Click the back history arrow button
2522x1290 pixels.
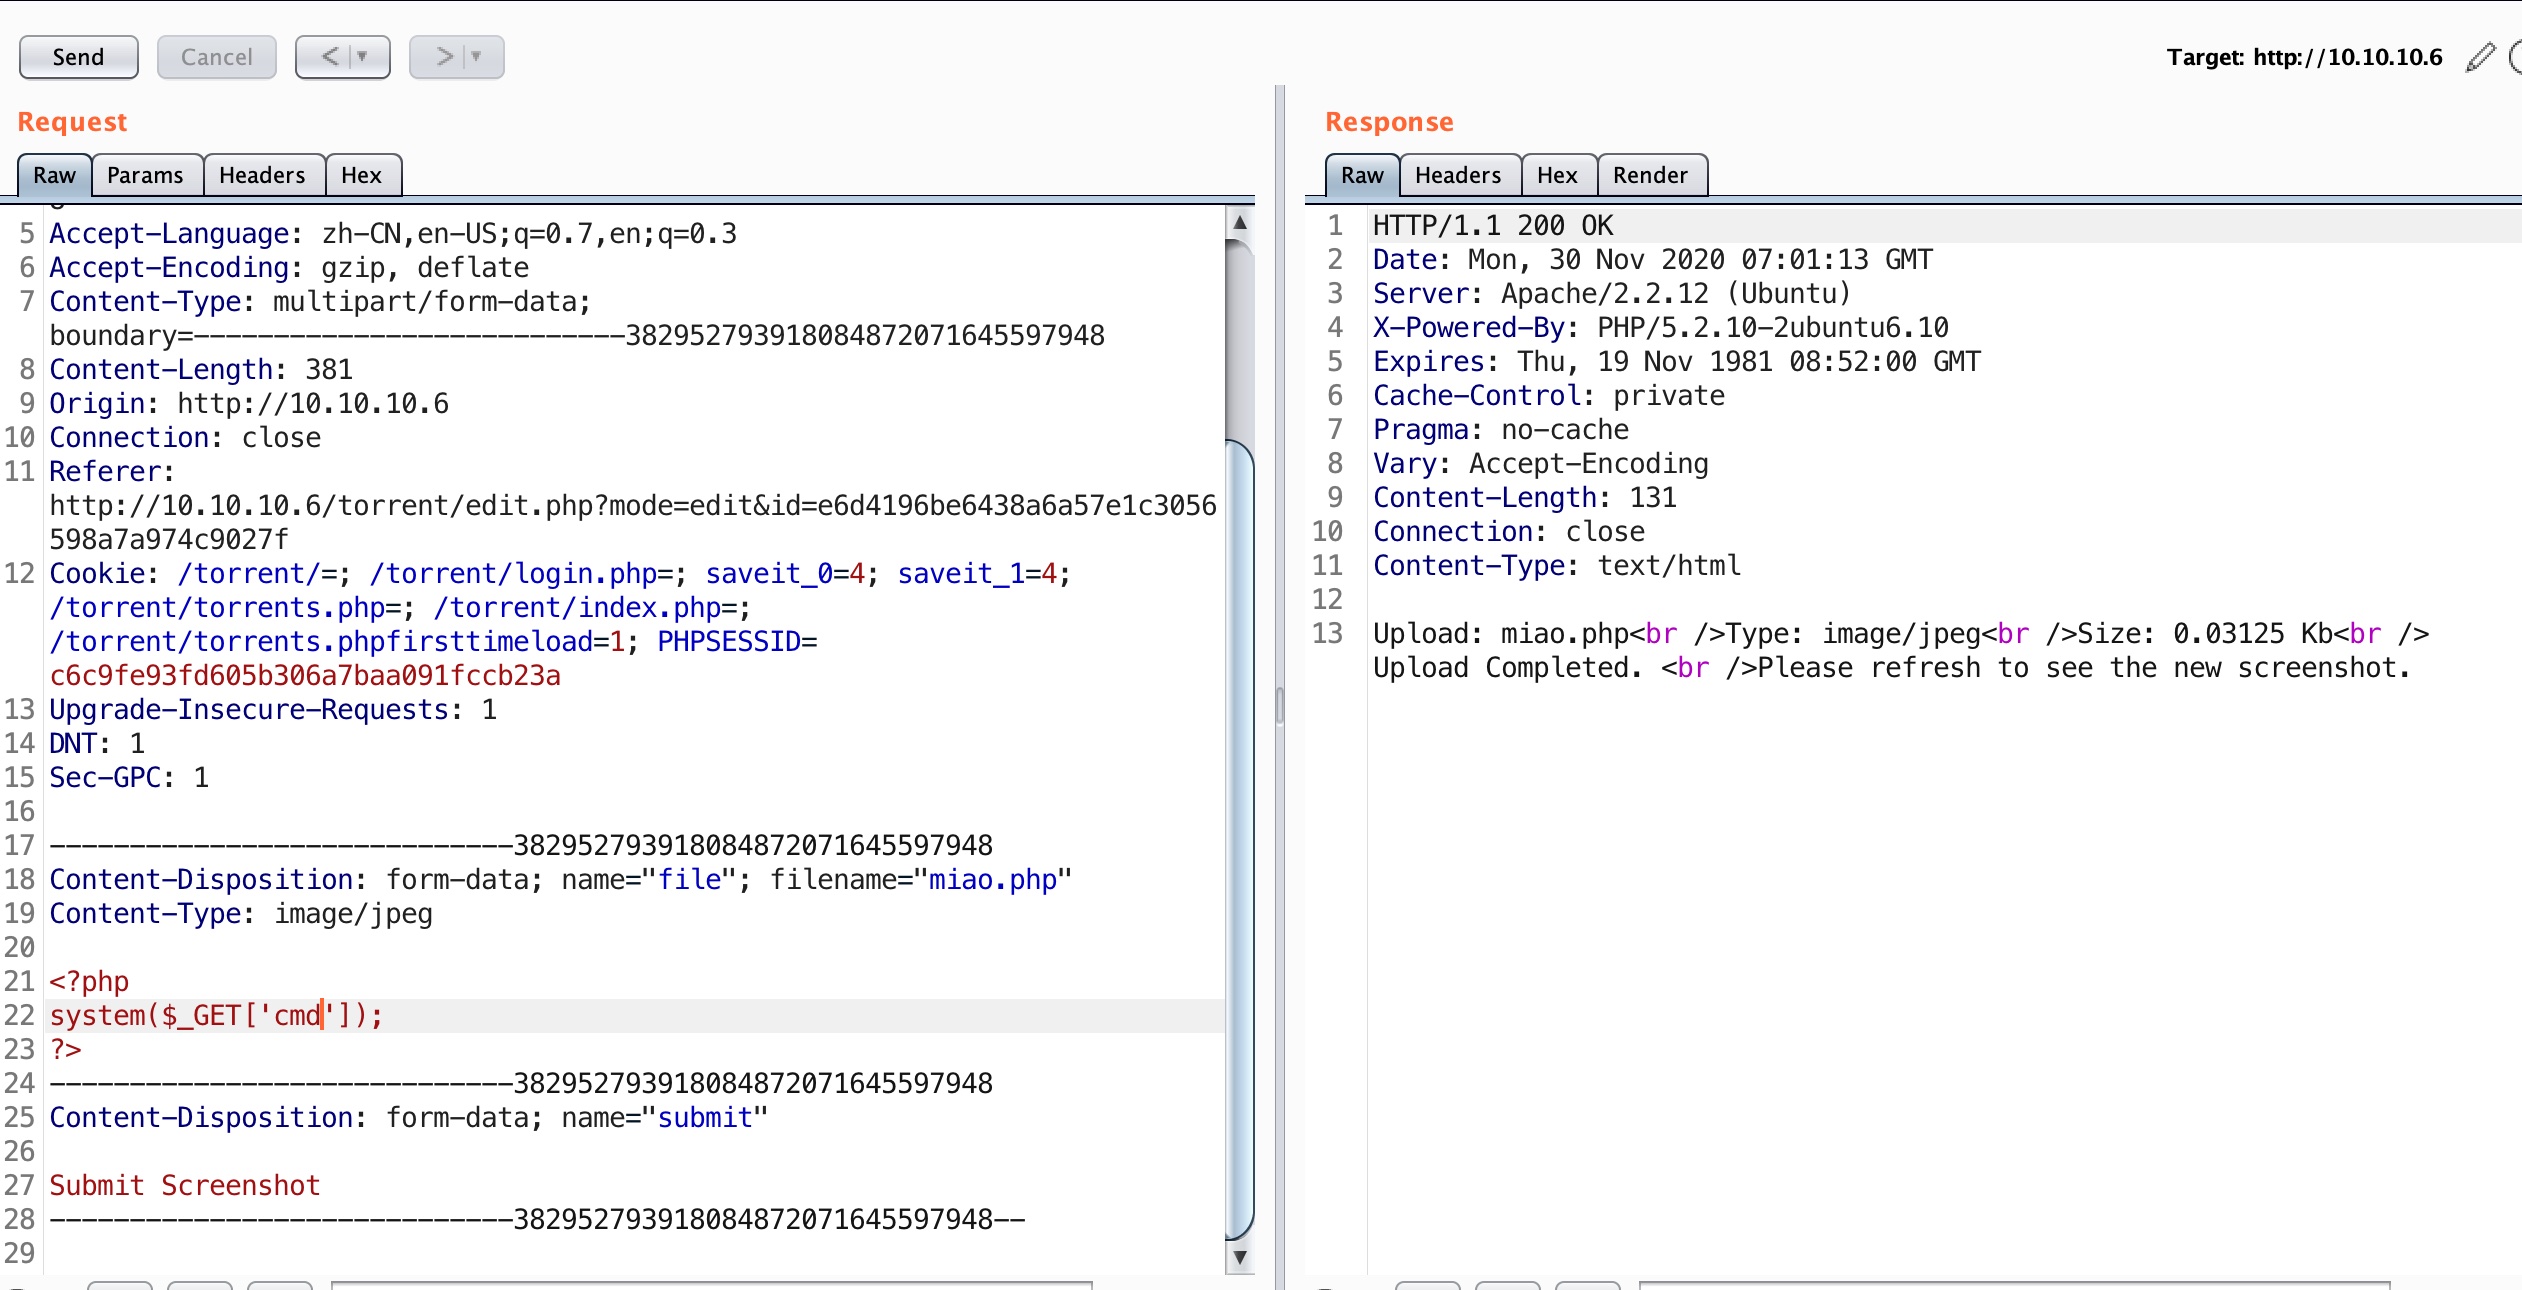tap(330, 57)
